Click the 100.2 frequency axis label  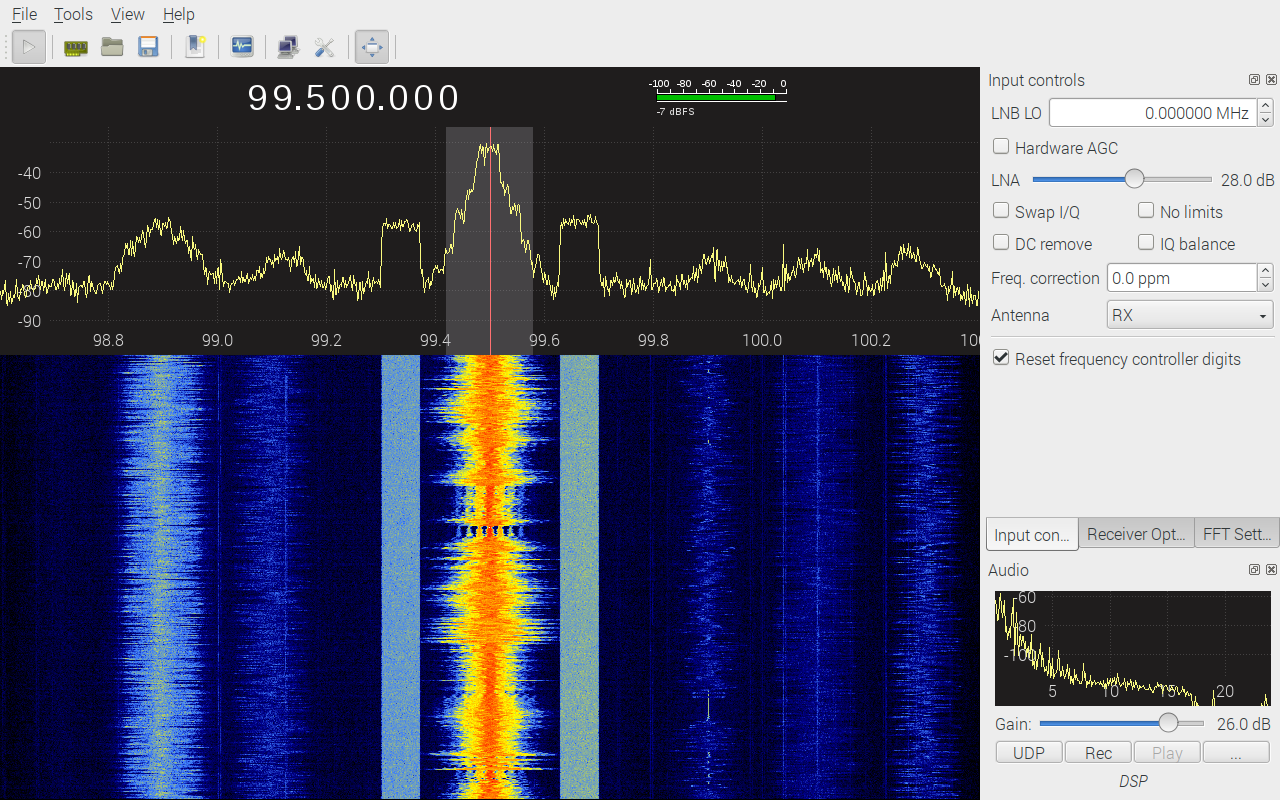coord(871,340)
